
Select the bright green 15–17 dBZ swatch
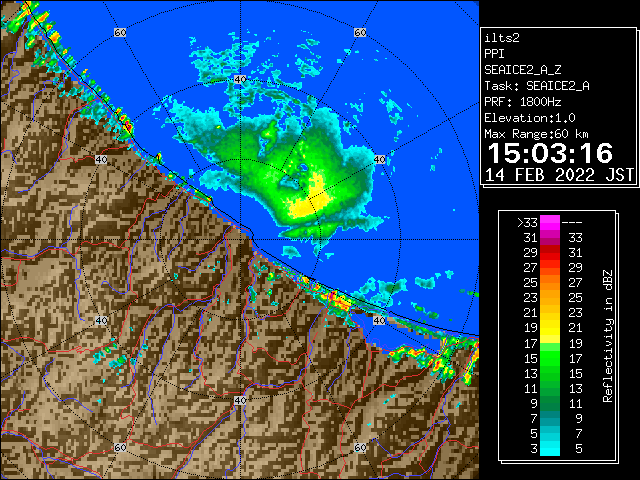[x=550, y=358]
